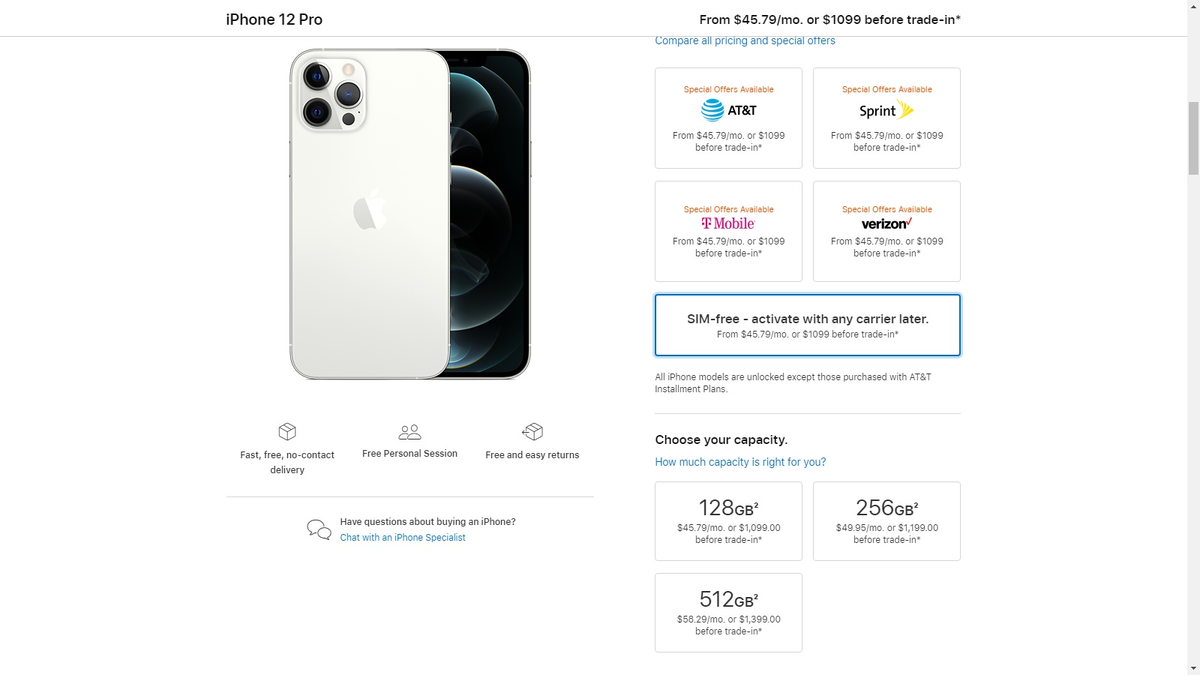The width and height of the screenshot is (1200, 675).
Task: Click the silver iPhone product image
Action: pyautogui.click(x=408, y=214)
